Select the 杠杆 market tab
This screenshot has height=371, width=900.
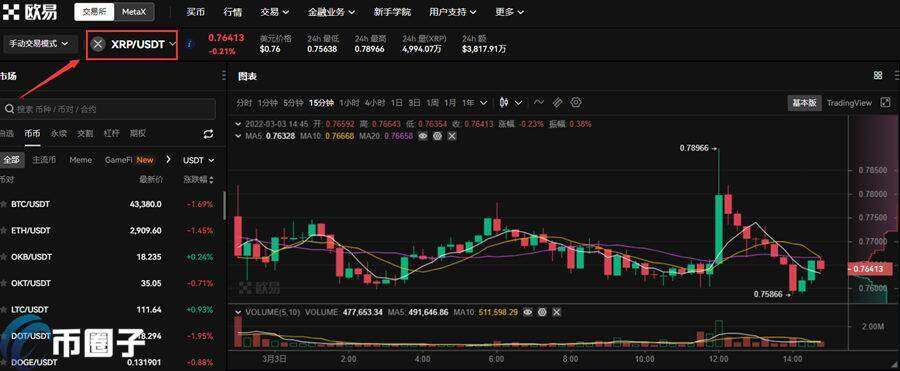pyautogui.click(x=111, y=133)
